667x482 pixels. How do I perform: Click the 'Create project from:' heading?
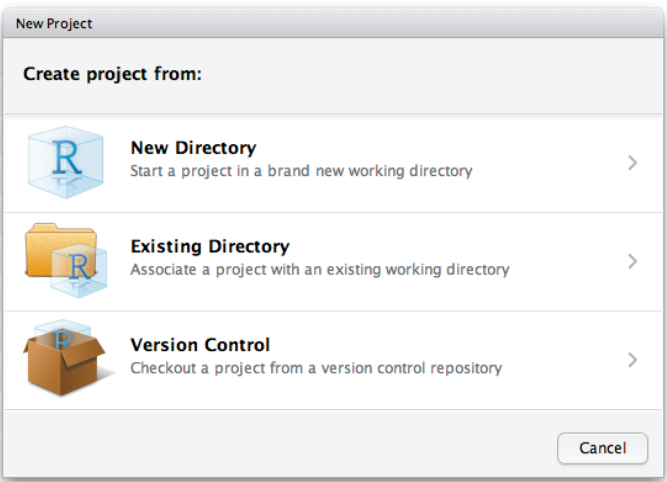(112, 74)
